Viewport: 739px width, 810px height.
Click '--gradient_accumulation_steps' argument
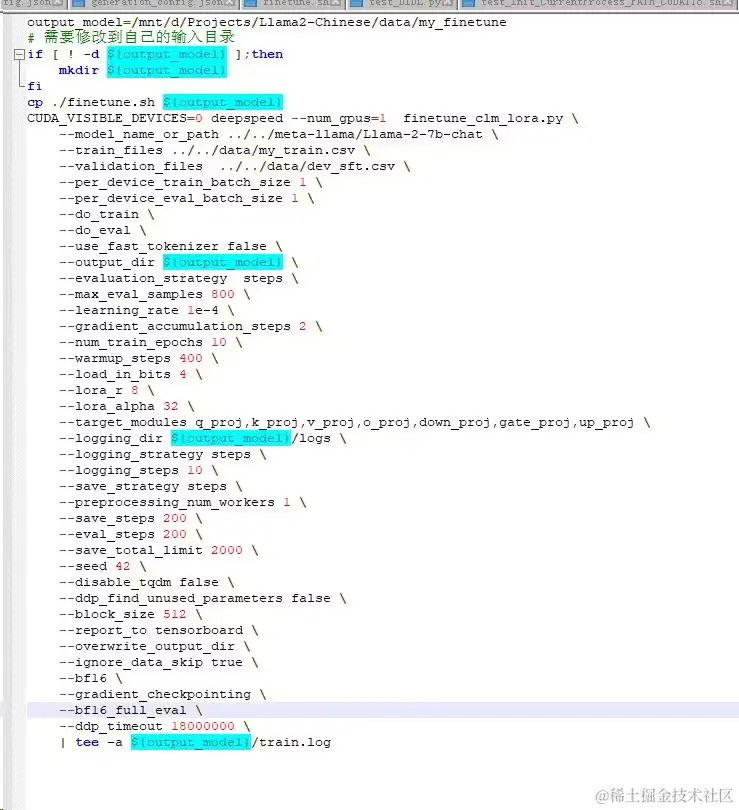click(175, 326)
